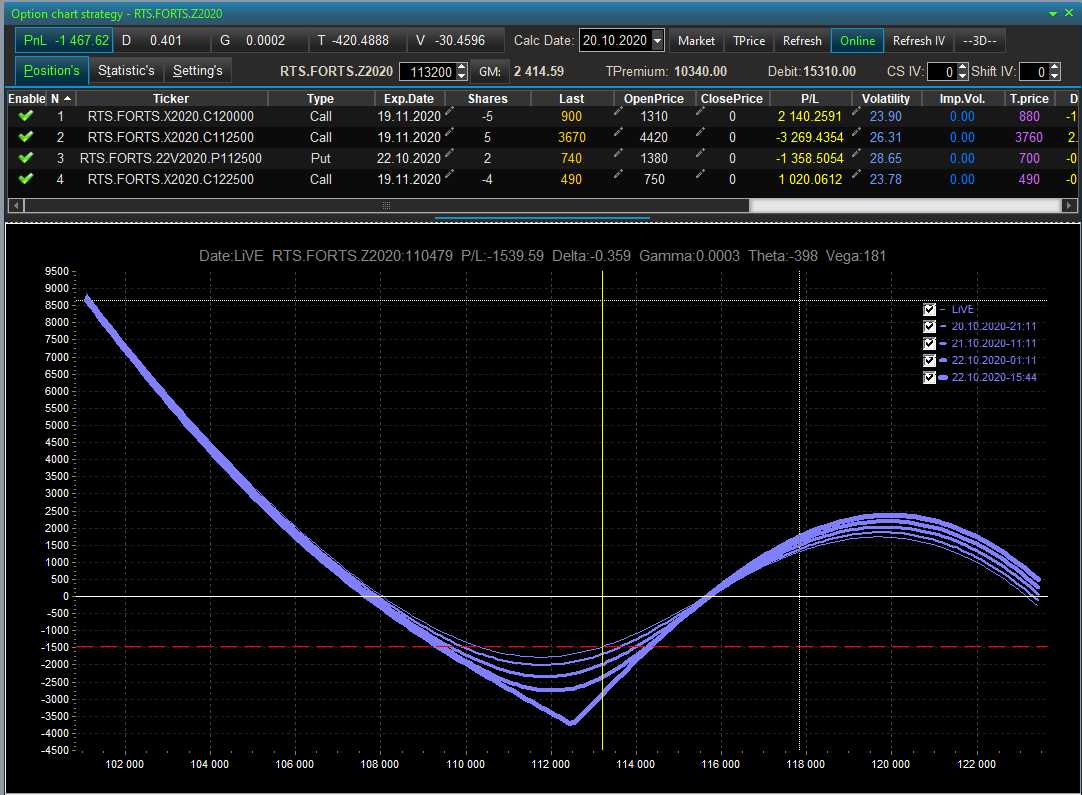This screenshot has width=1082, height=795.
Task: Increase the CS IV spinner value
Action: click(962, 67)
